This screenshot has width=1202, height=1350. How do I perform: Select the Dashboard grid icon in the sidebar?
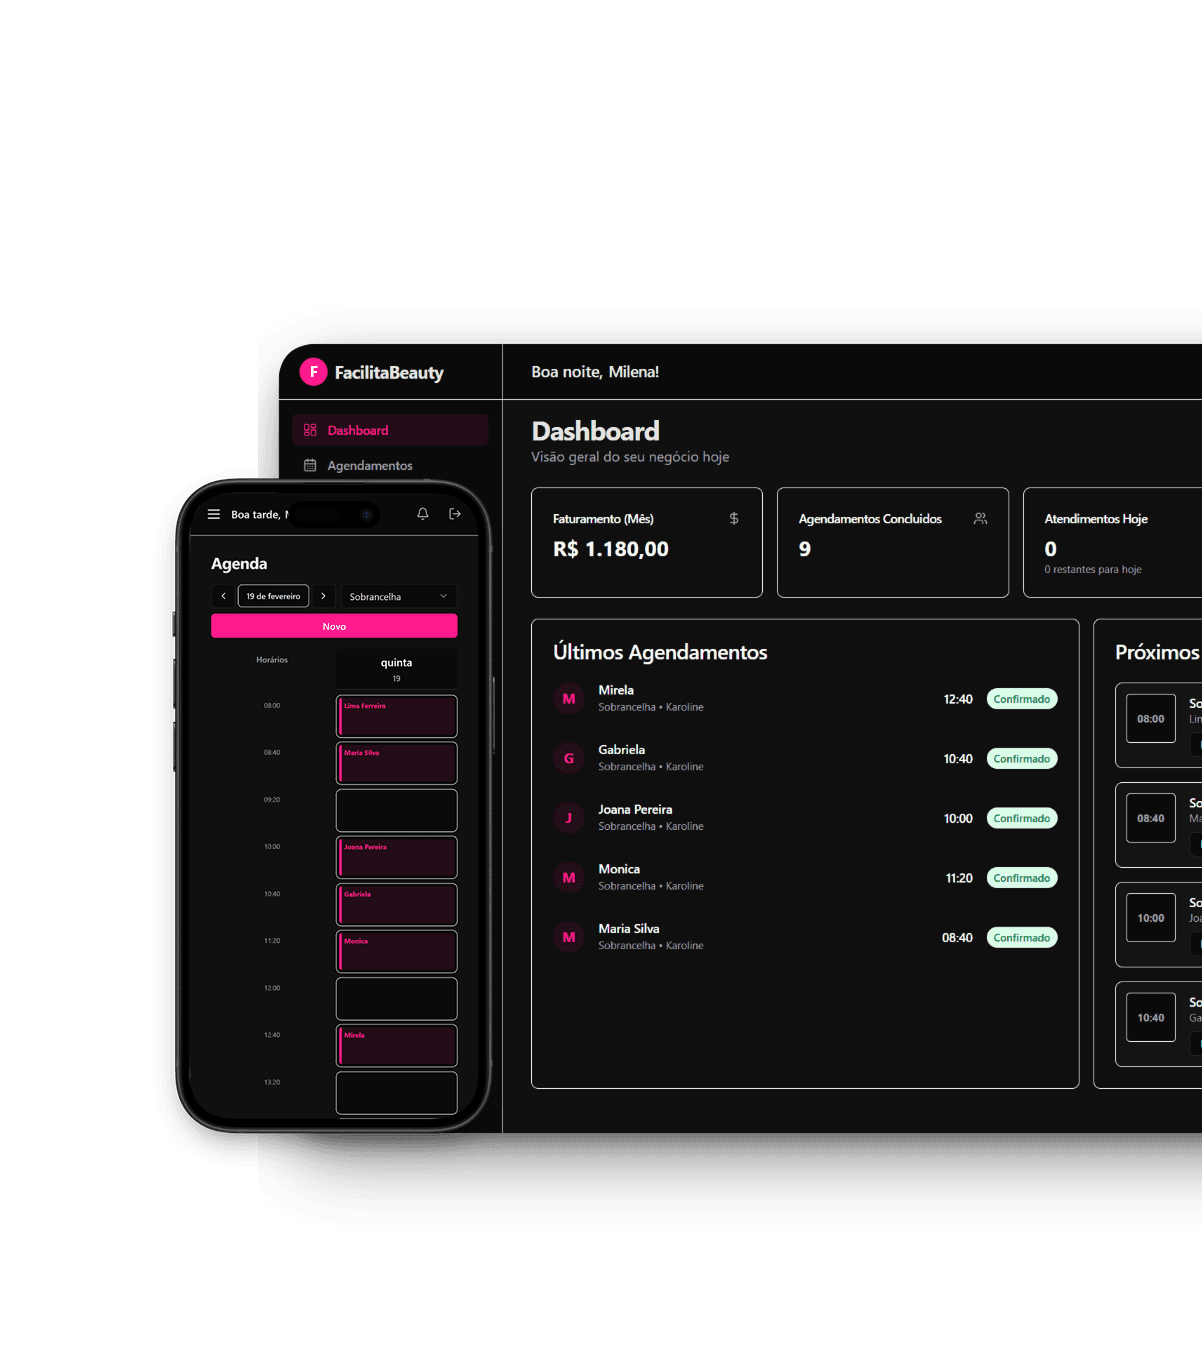[x=309, y=429]
